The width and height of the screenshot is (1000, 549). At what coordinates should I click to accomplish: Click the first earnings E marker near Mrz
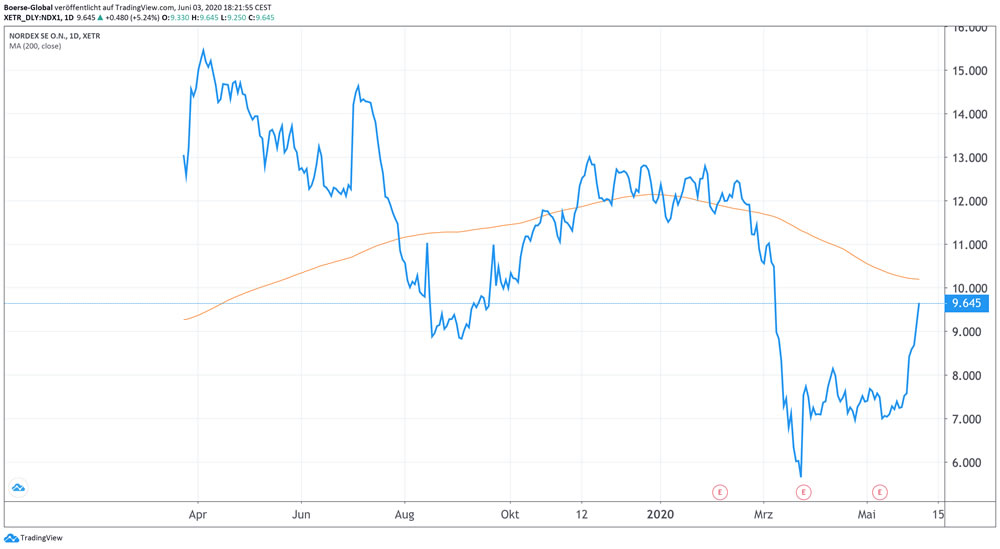pos(719,491)
